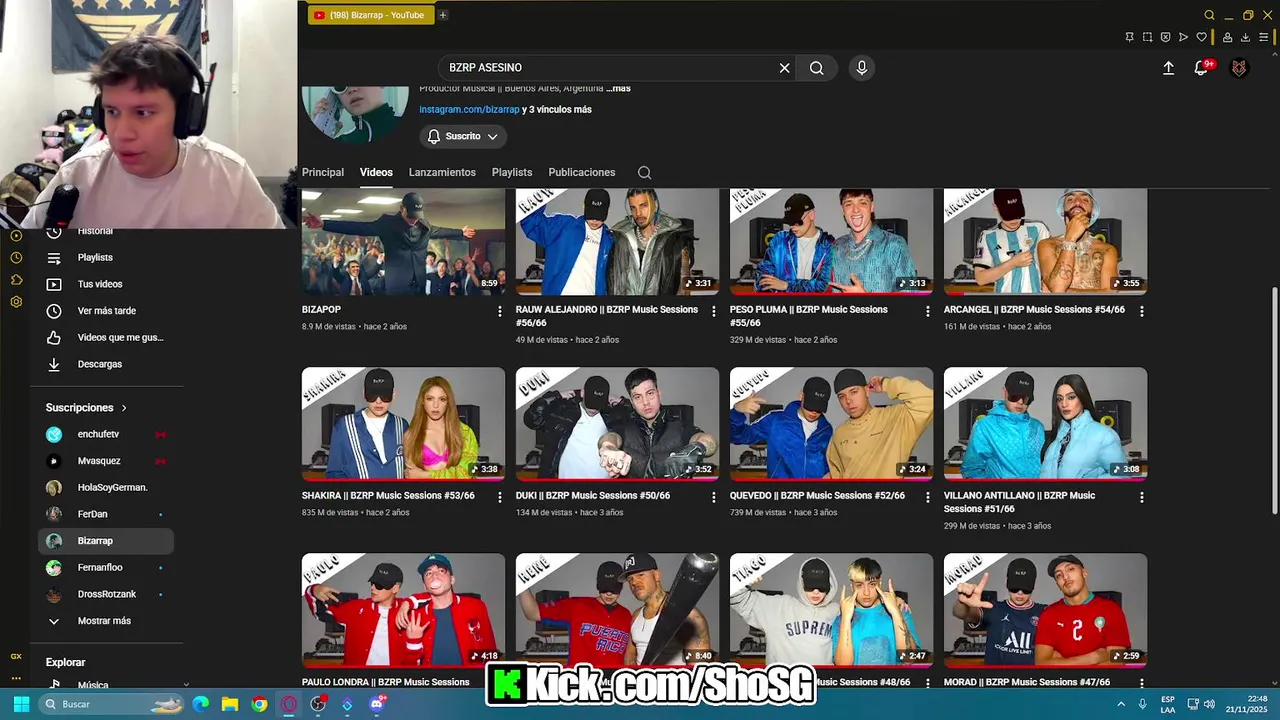
Task: Select the Videos channel tab
Action: click(376, 172)
